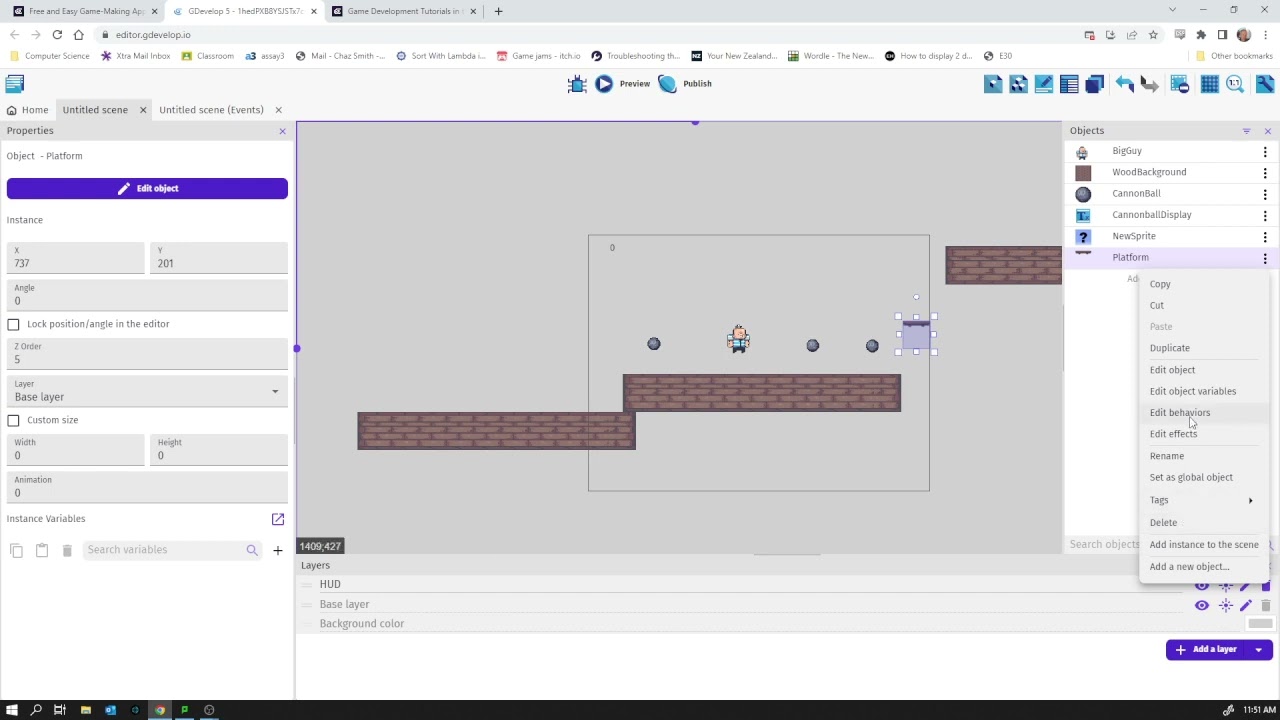Add a new instance variable with plus icon

tap(278, 550)
